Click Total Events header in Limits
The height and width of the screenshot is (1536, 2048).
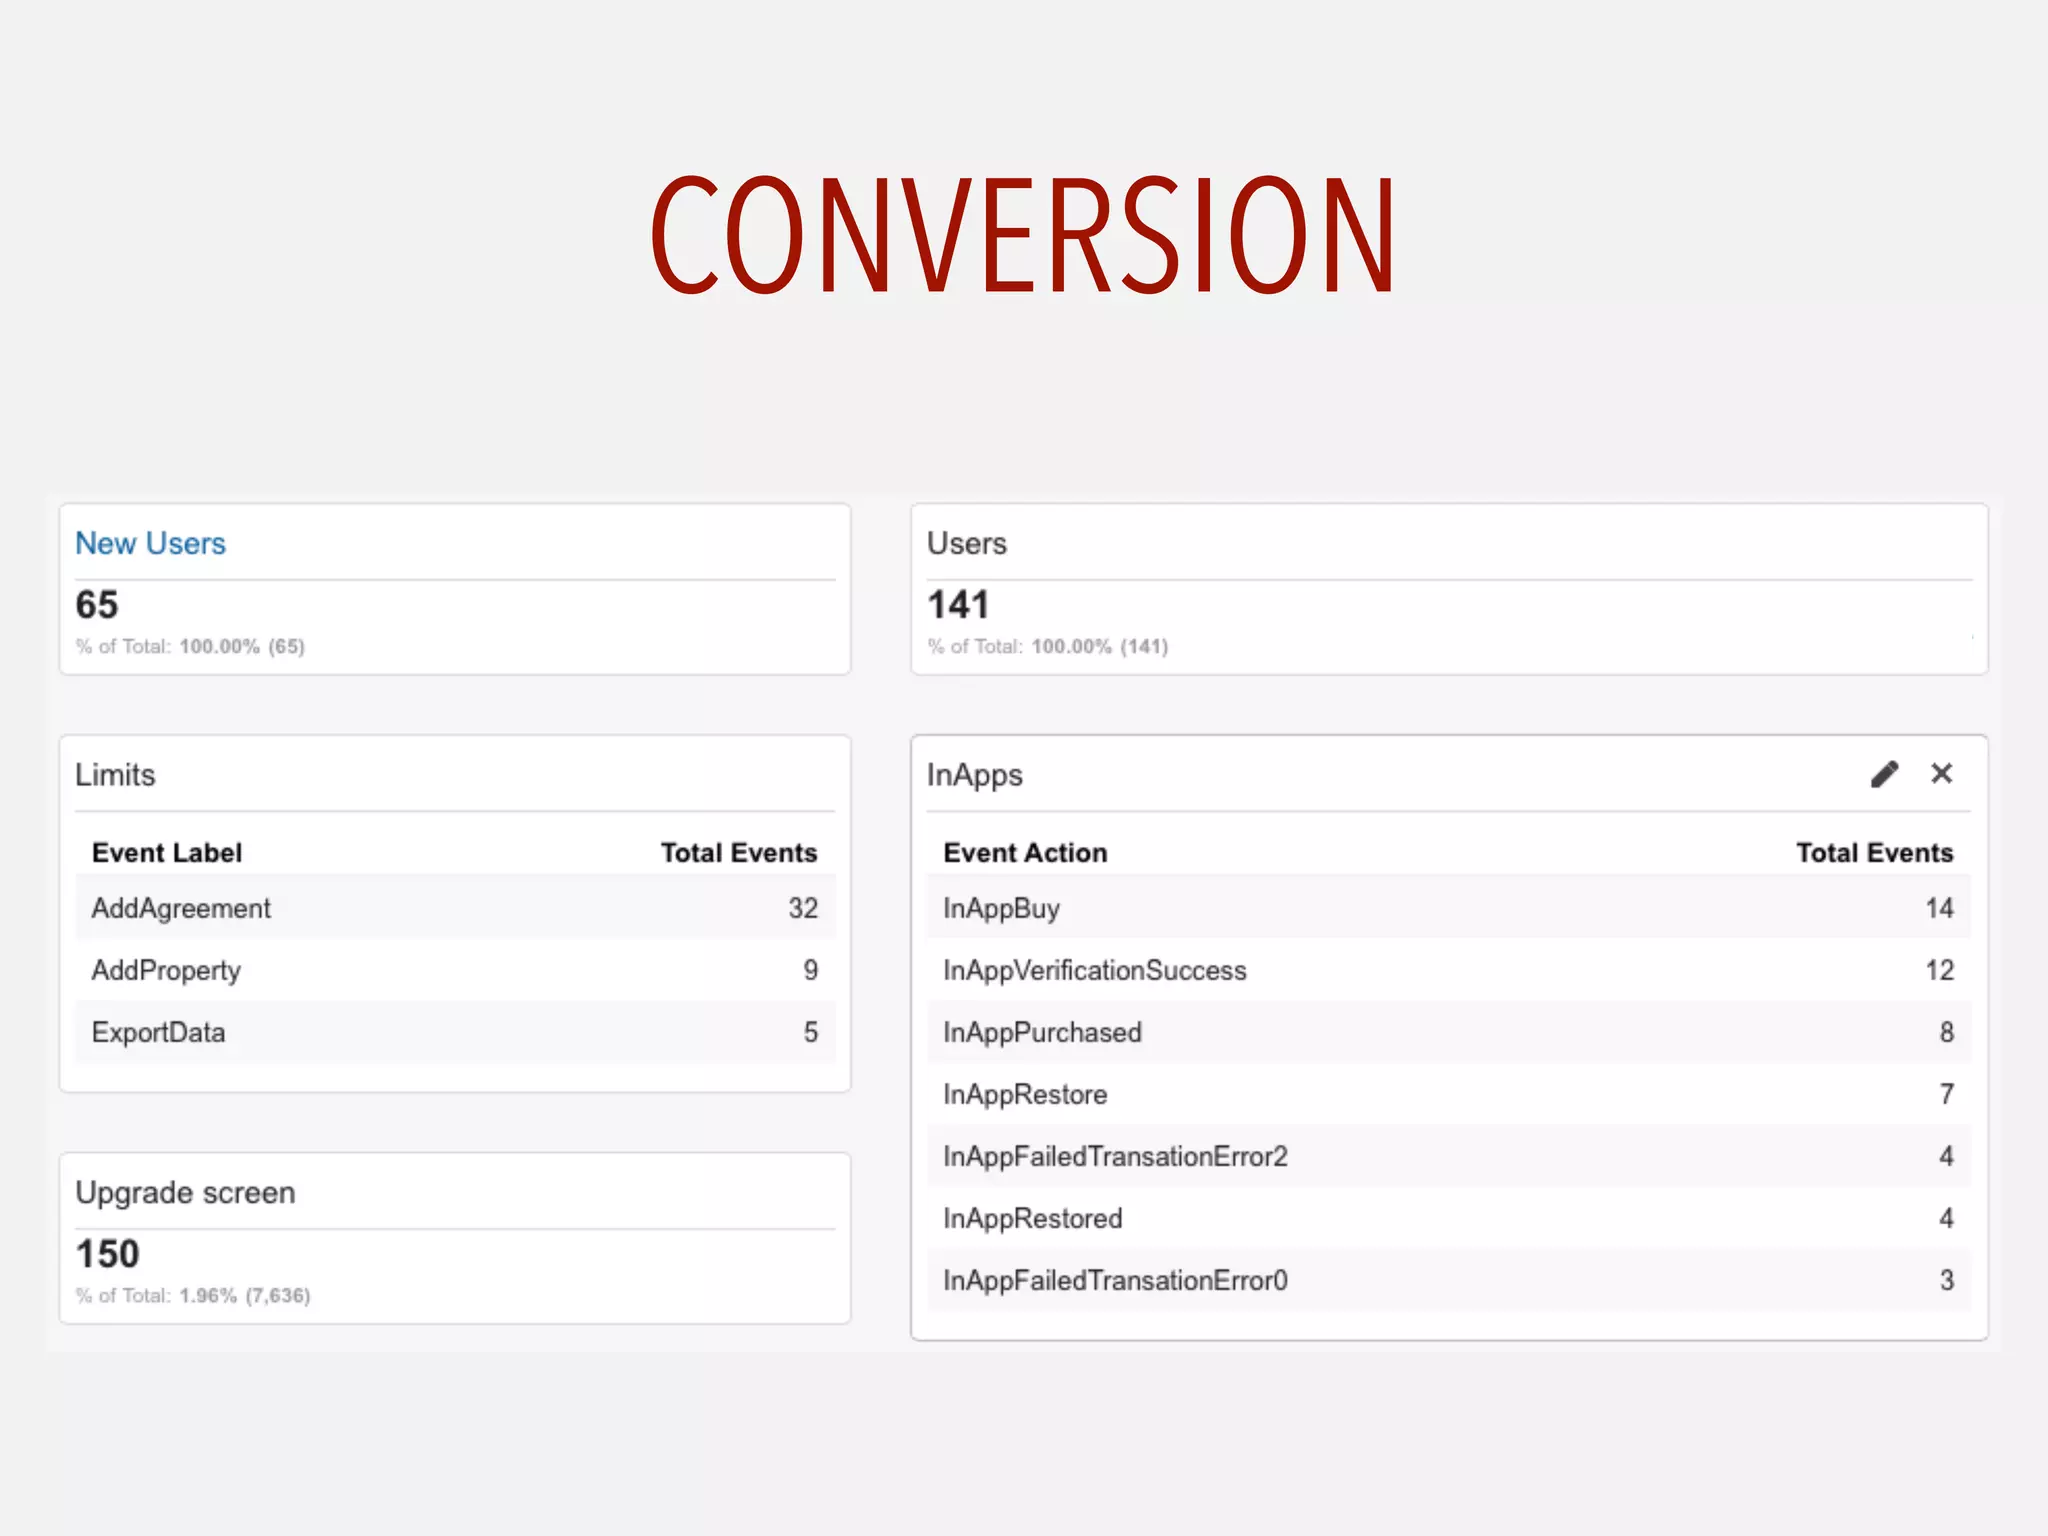point(739,852)
